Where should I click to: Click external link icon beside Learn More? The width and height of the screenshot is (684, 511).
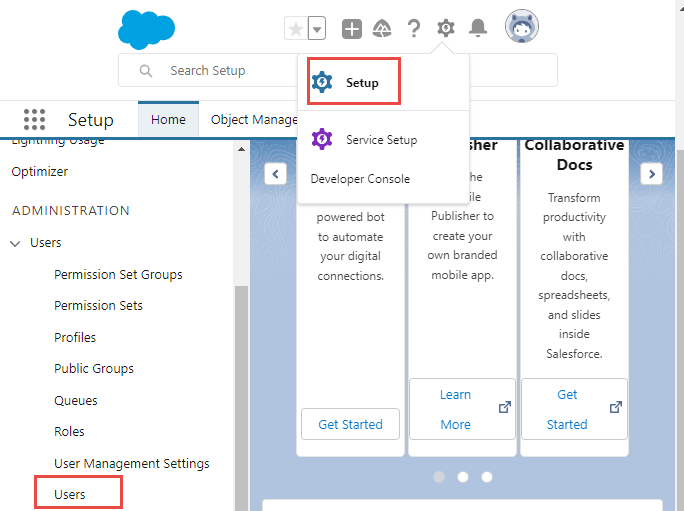(505, 407)
